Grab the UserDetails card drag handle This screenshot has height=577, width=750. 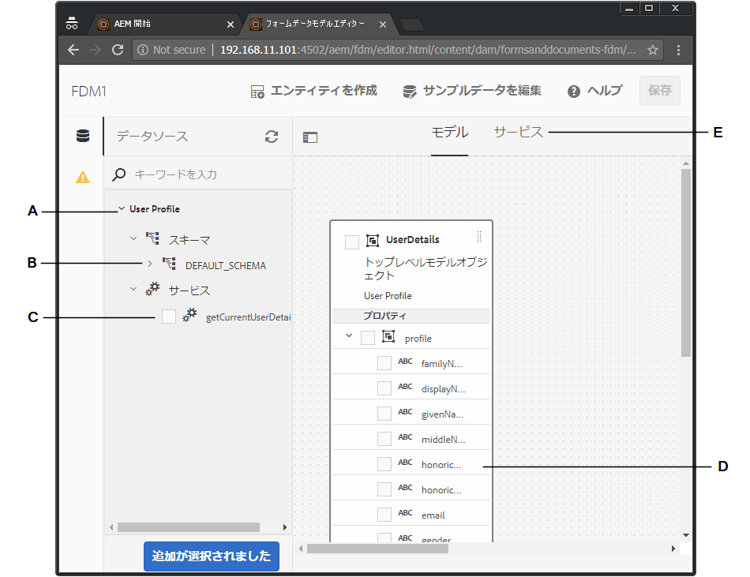[x=479, y=236]
